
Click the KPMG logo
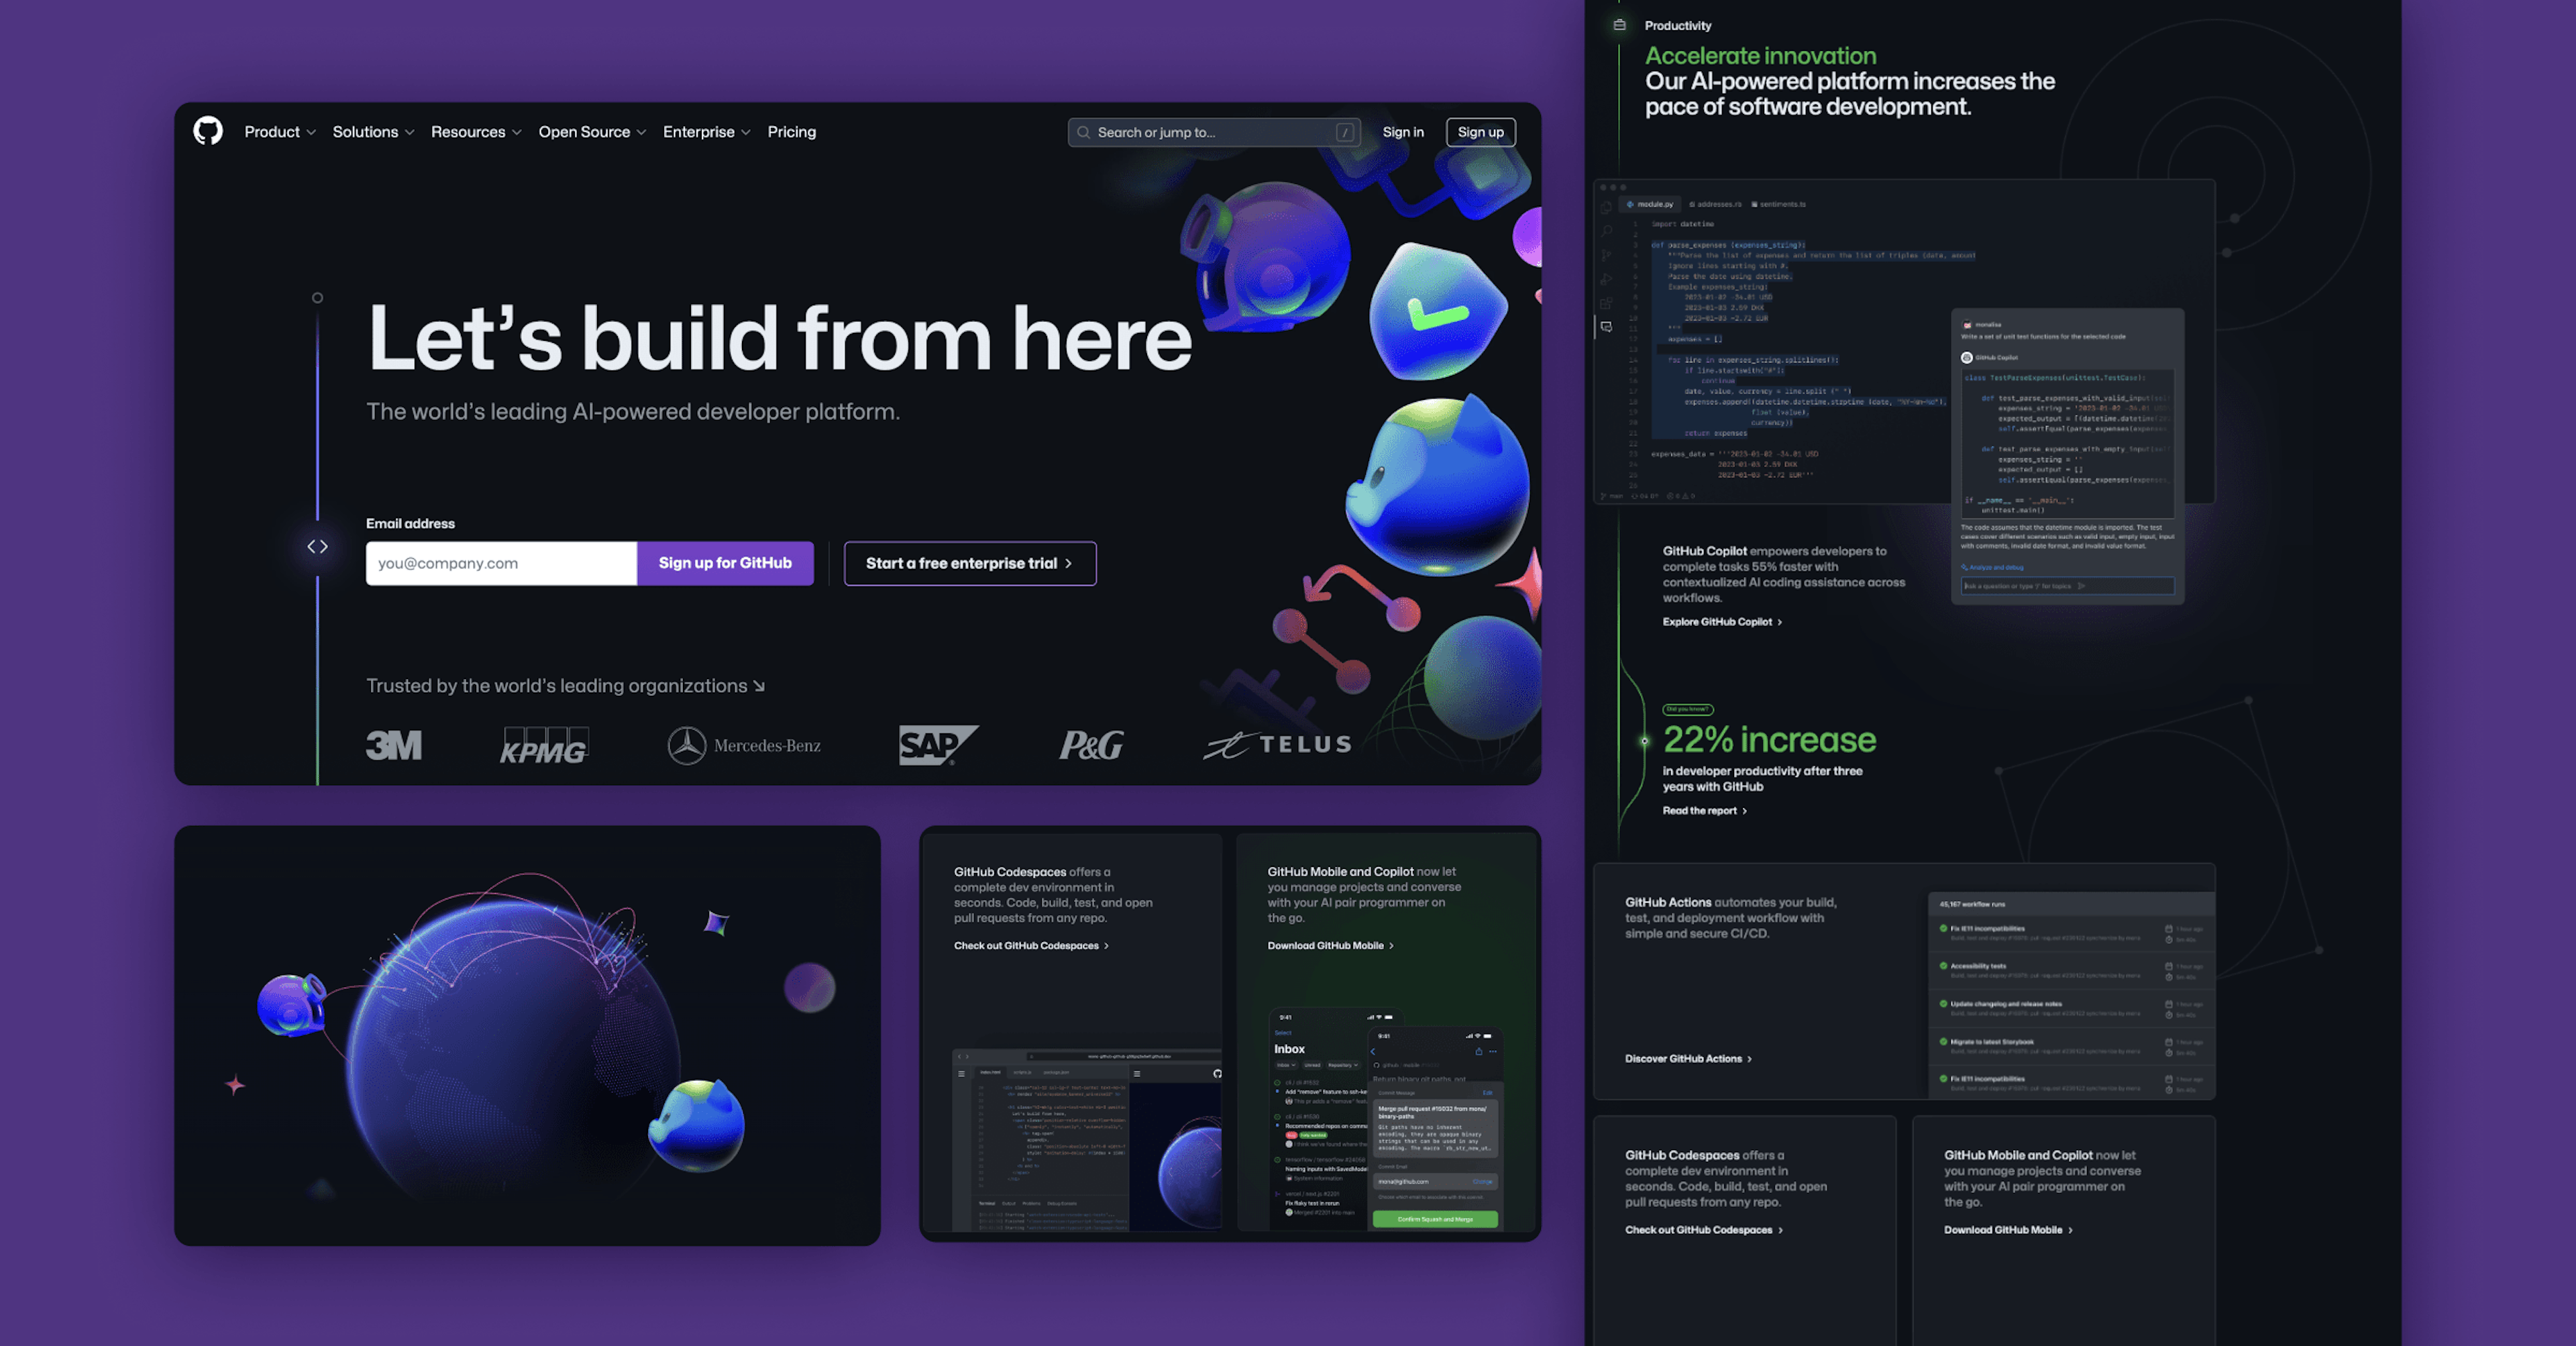pyautogui.click(x=544, y=746)
